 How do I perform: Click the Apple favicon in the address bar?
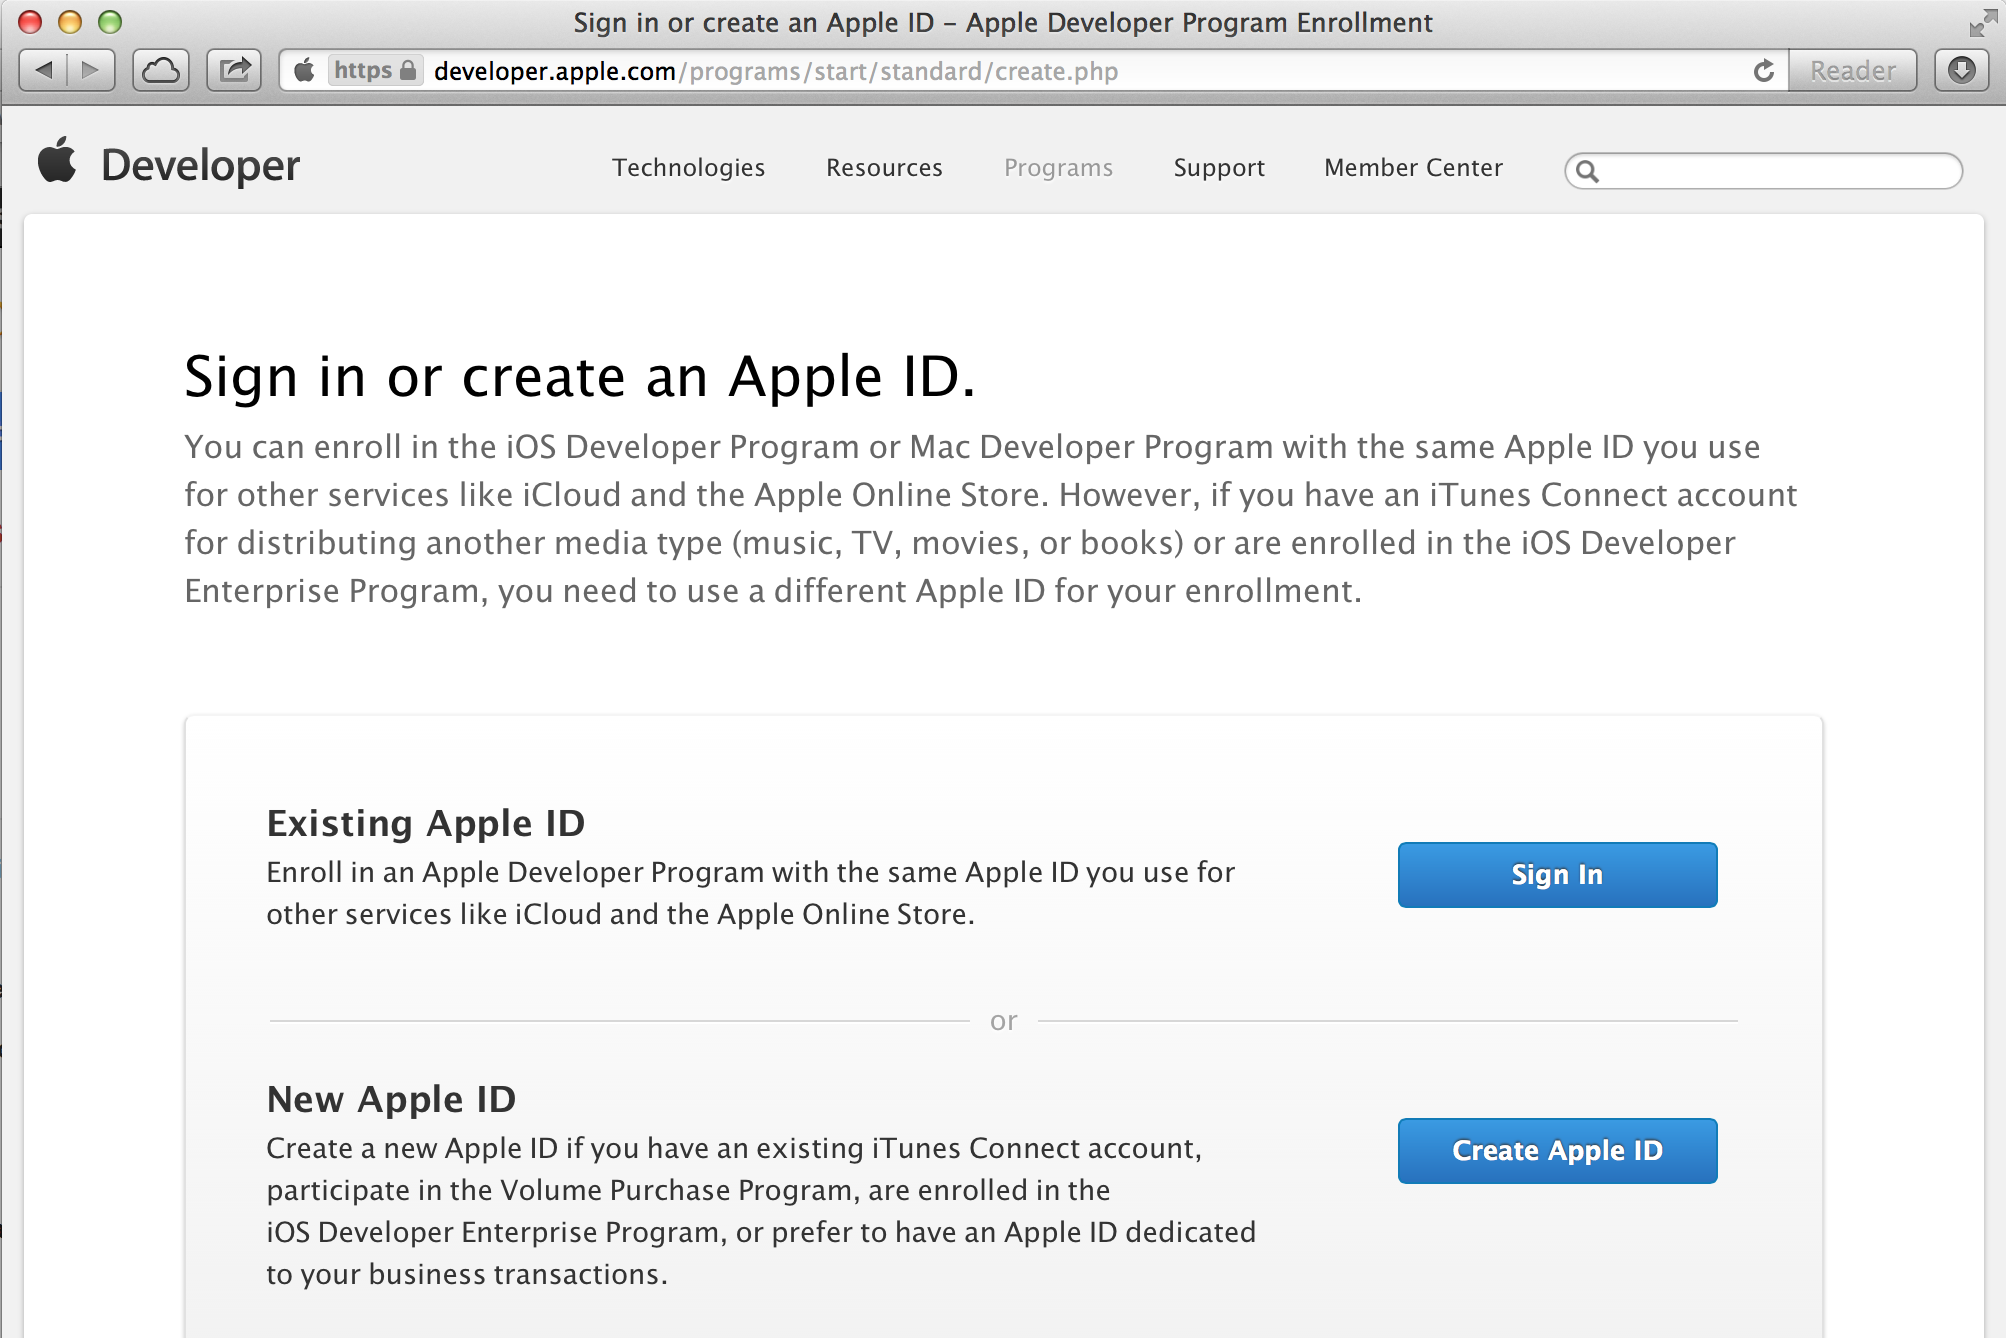click(304, 70)
